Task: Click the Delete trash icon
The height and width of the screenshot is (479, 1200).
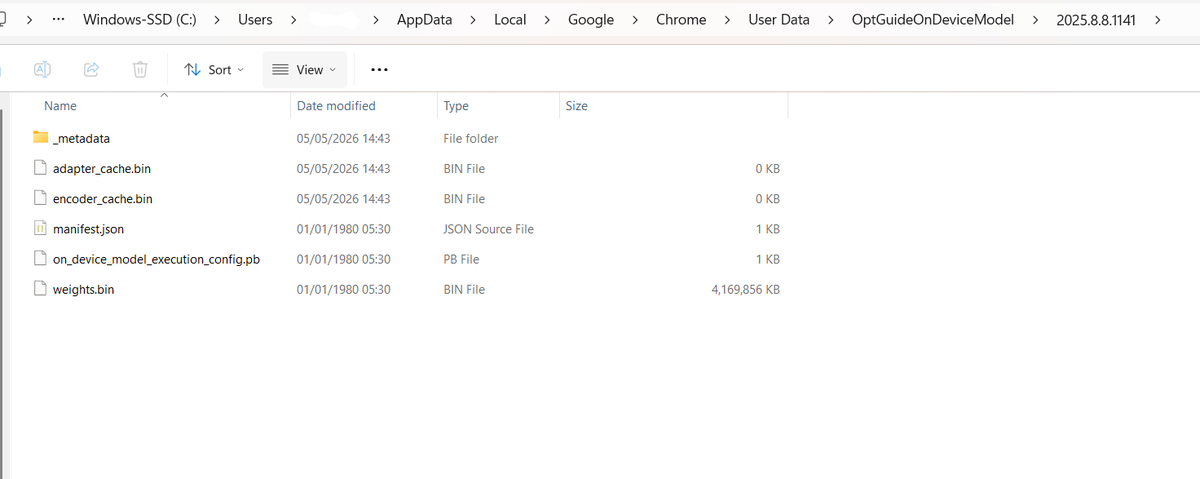Action: pos(140,69)
